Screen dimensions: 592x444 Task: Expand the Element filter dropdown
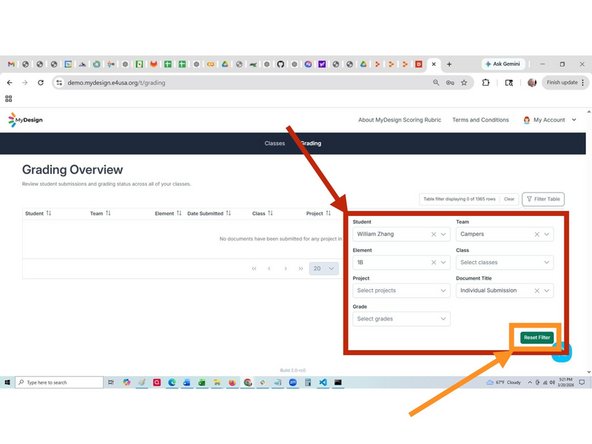click(443, 262)
